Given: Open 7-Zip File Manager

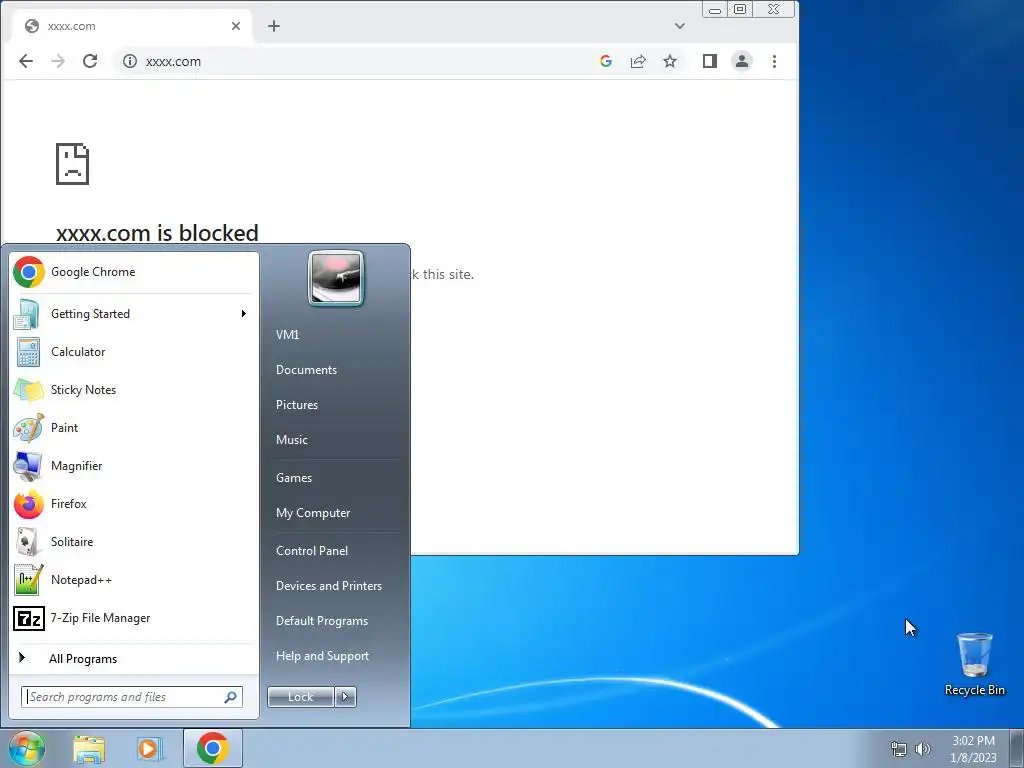Looking at the screenshot, I should (x=133, y=618).
